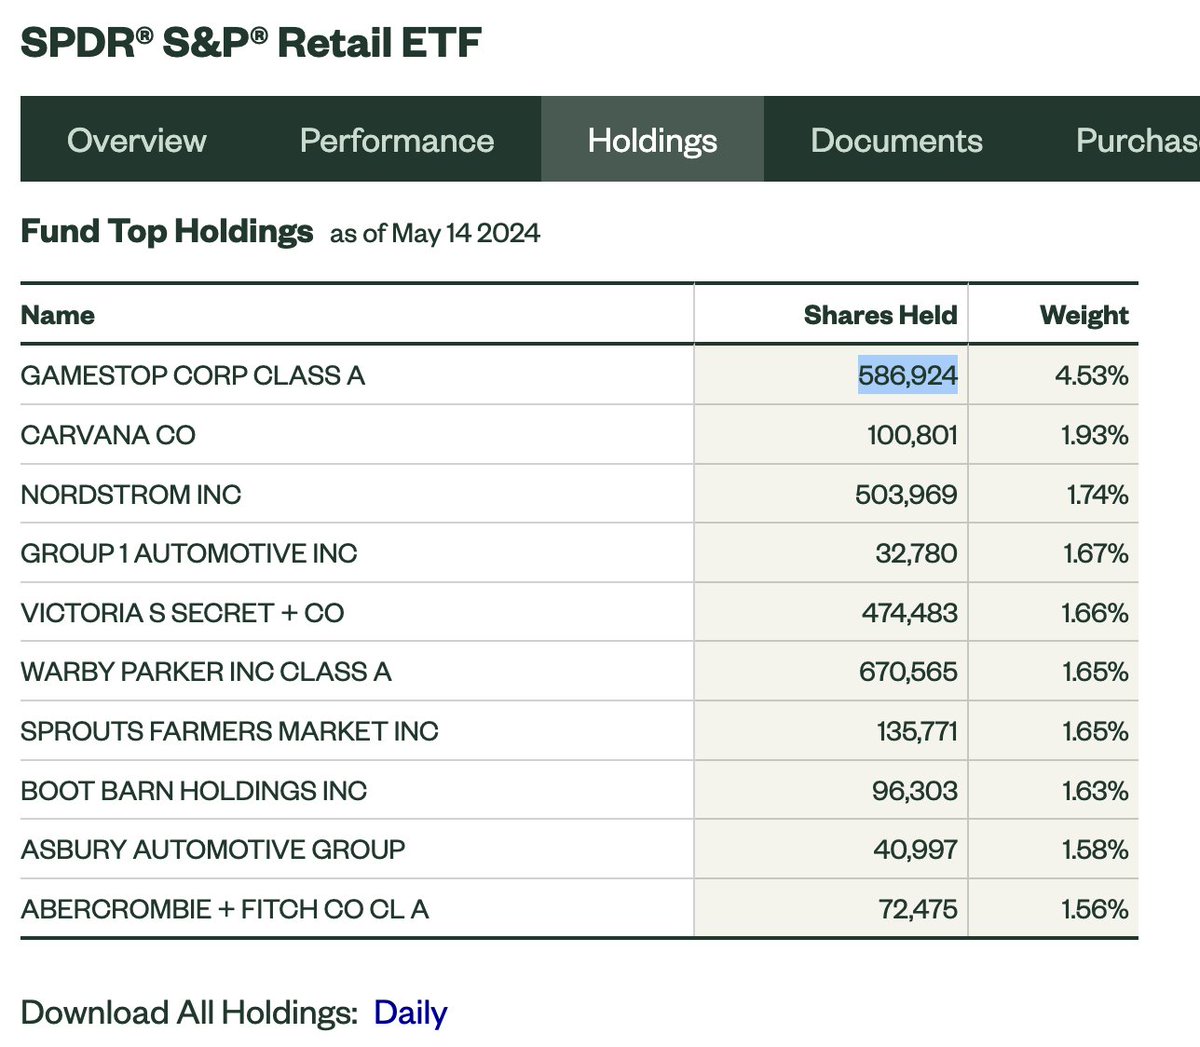Click the Carvana Co holding name
The width and height of the screenshot is (1200, 1047).
pos(108,435)
